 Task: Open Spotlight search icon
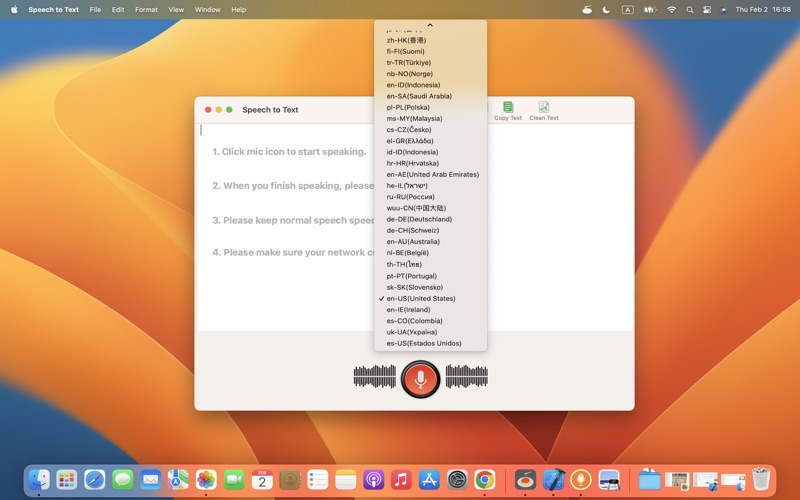tap(690, 10)
